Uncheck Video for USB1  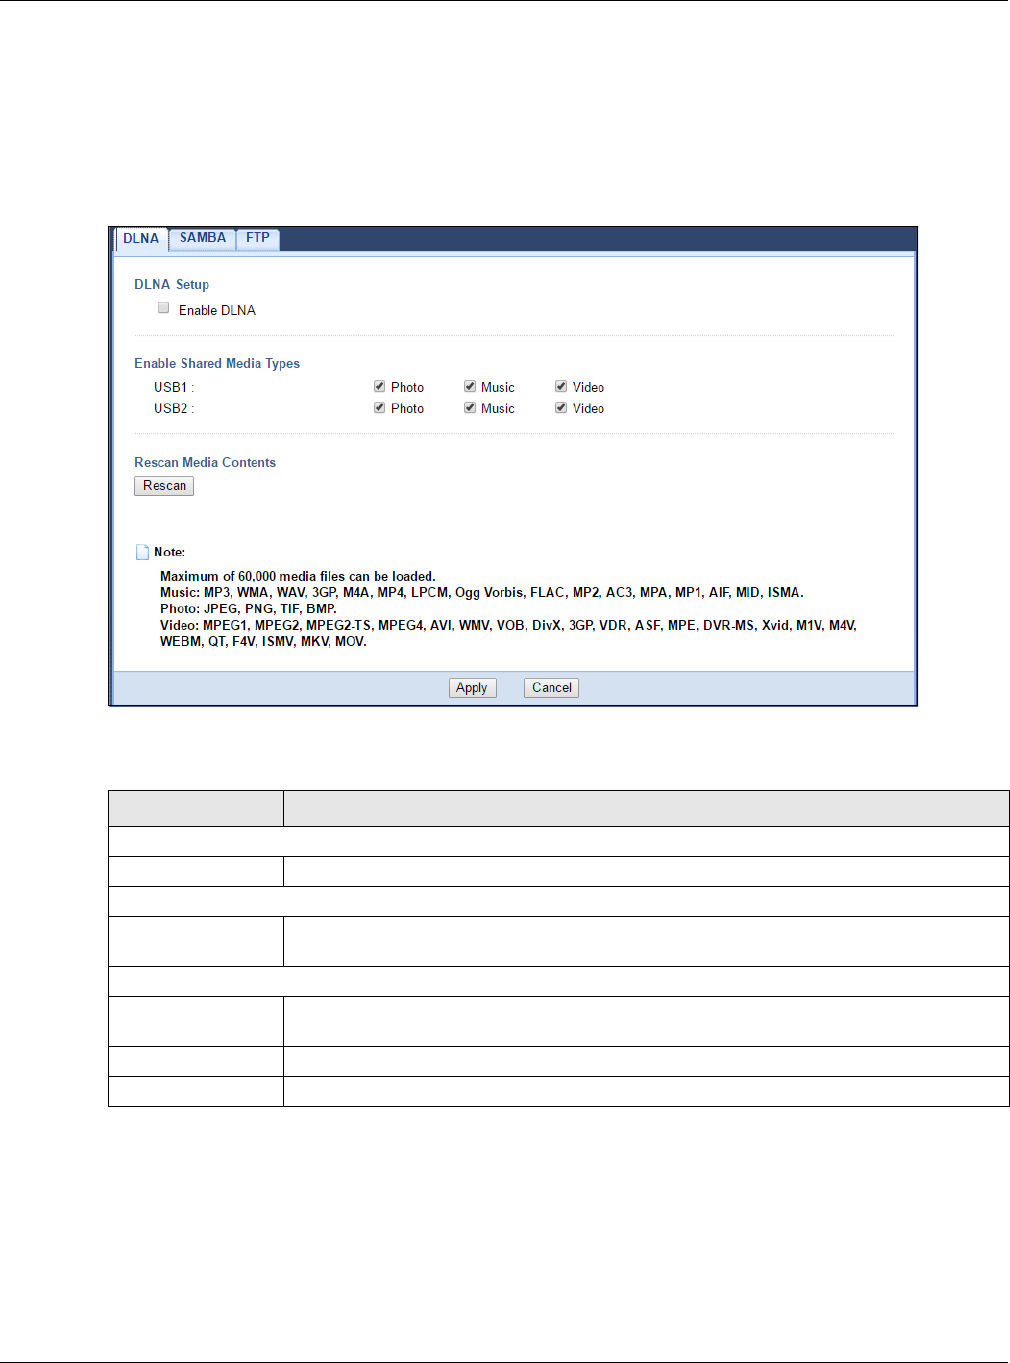[x=561, y=386]
